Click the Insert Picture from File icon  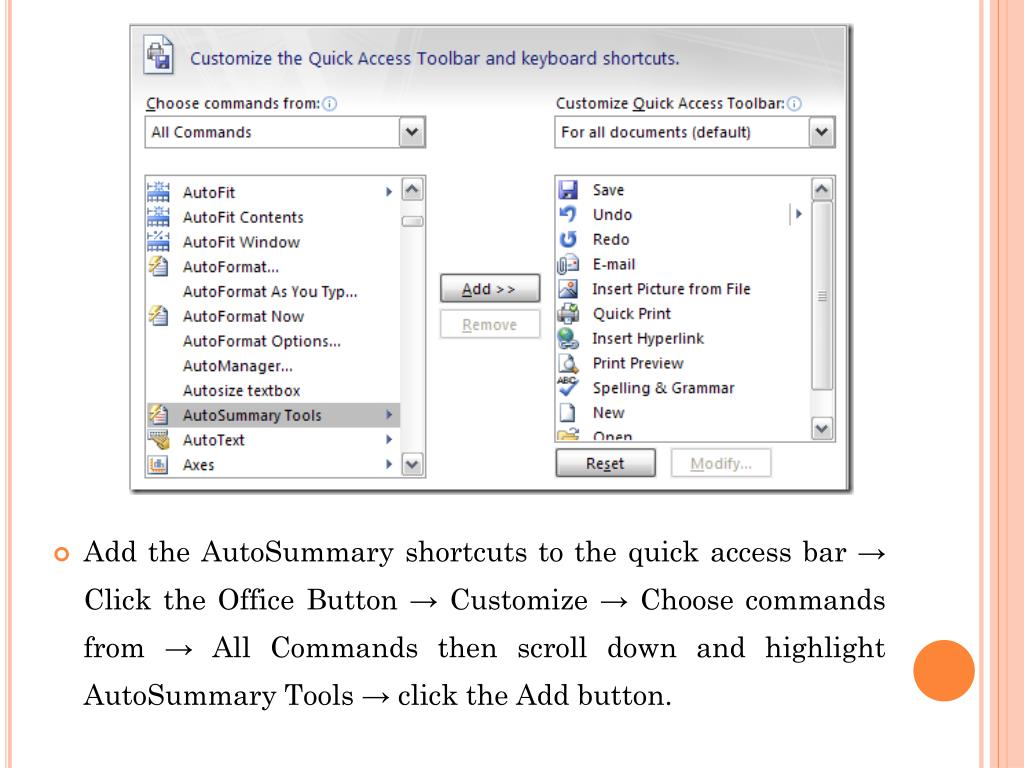click(x=568, y=289)
